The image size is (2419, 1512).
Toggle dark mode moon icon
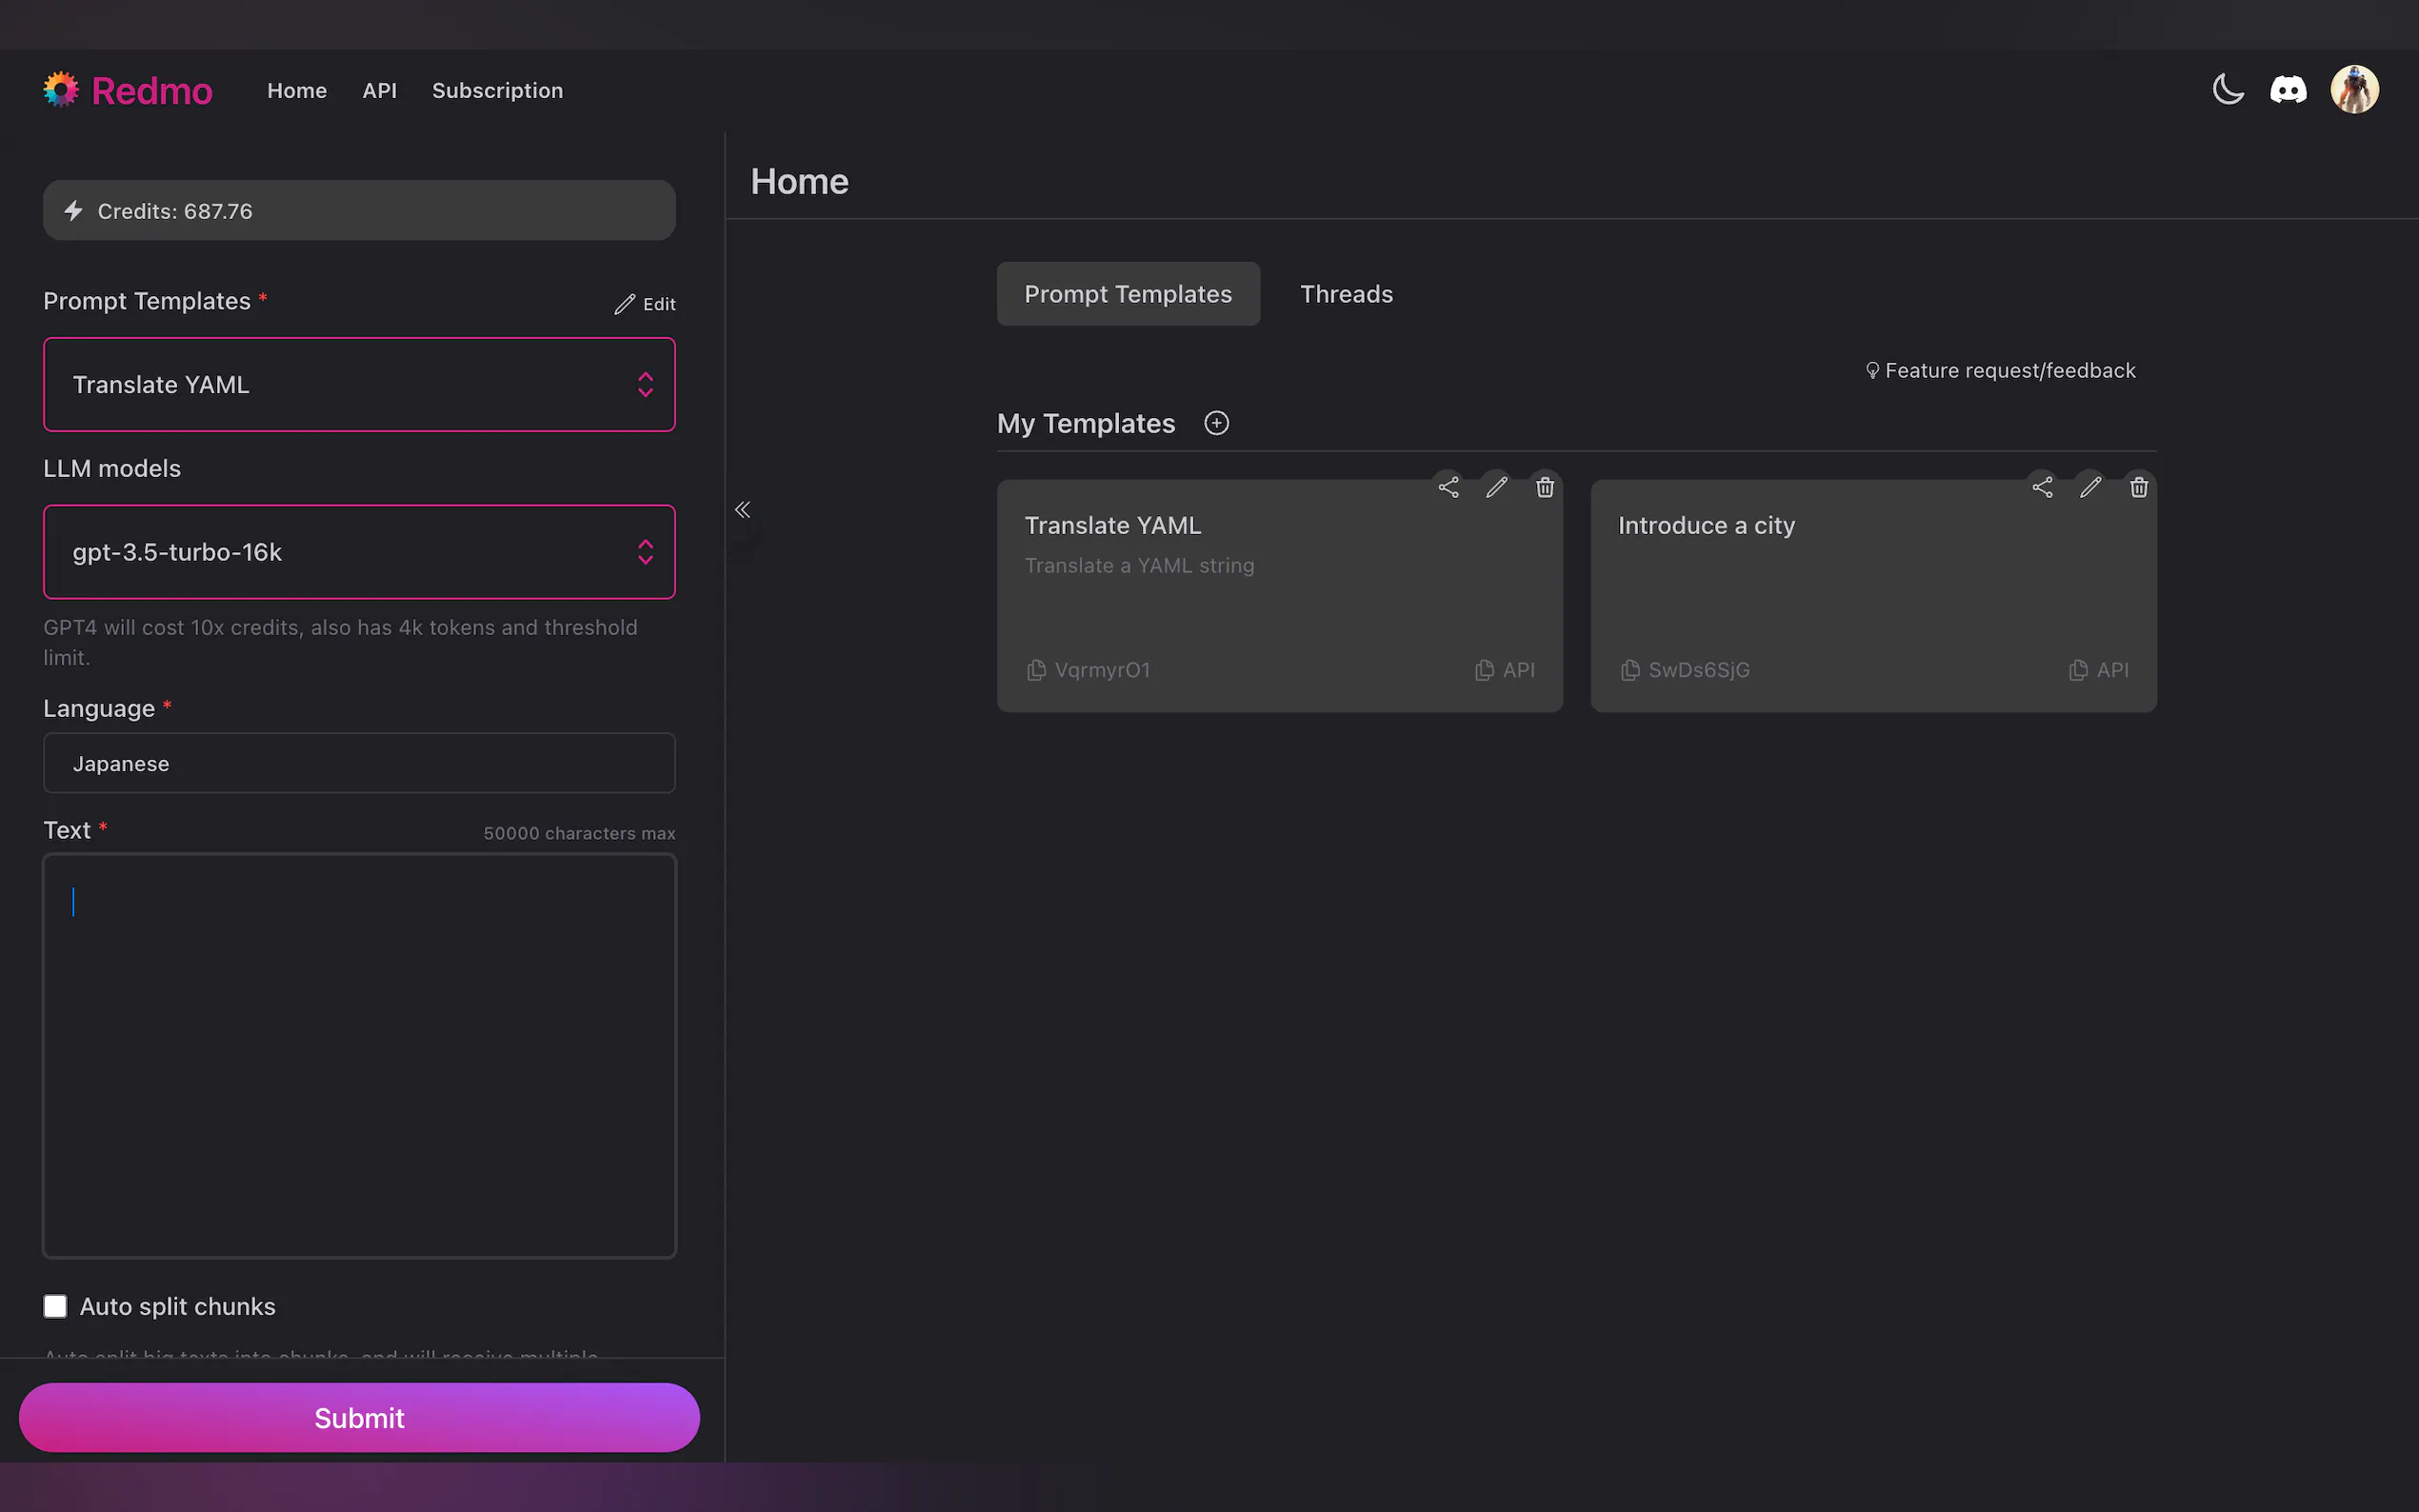[2227, 90]
